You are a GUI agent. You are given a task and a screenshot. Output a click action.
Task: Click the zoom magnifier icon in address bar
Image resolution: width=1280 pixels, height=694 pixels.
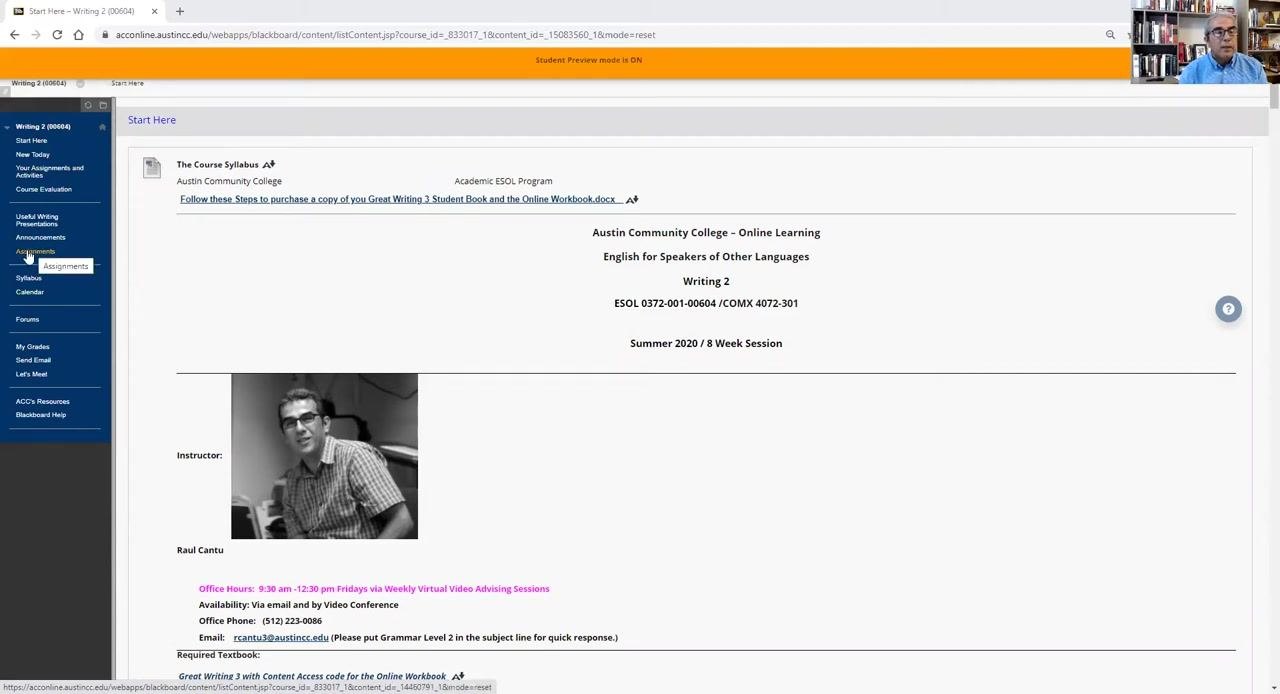(x=1110, y=35)
